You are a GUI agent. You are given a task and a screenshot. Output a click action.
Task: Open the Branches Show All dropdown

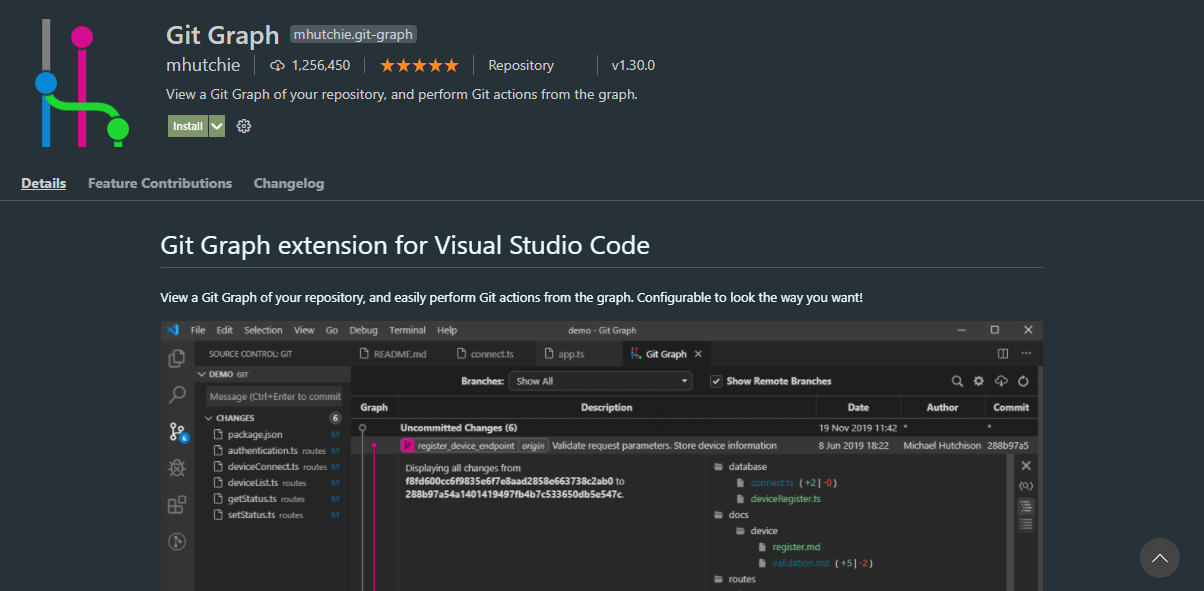click(600, 381)
